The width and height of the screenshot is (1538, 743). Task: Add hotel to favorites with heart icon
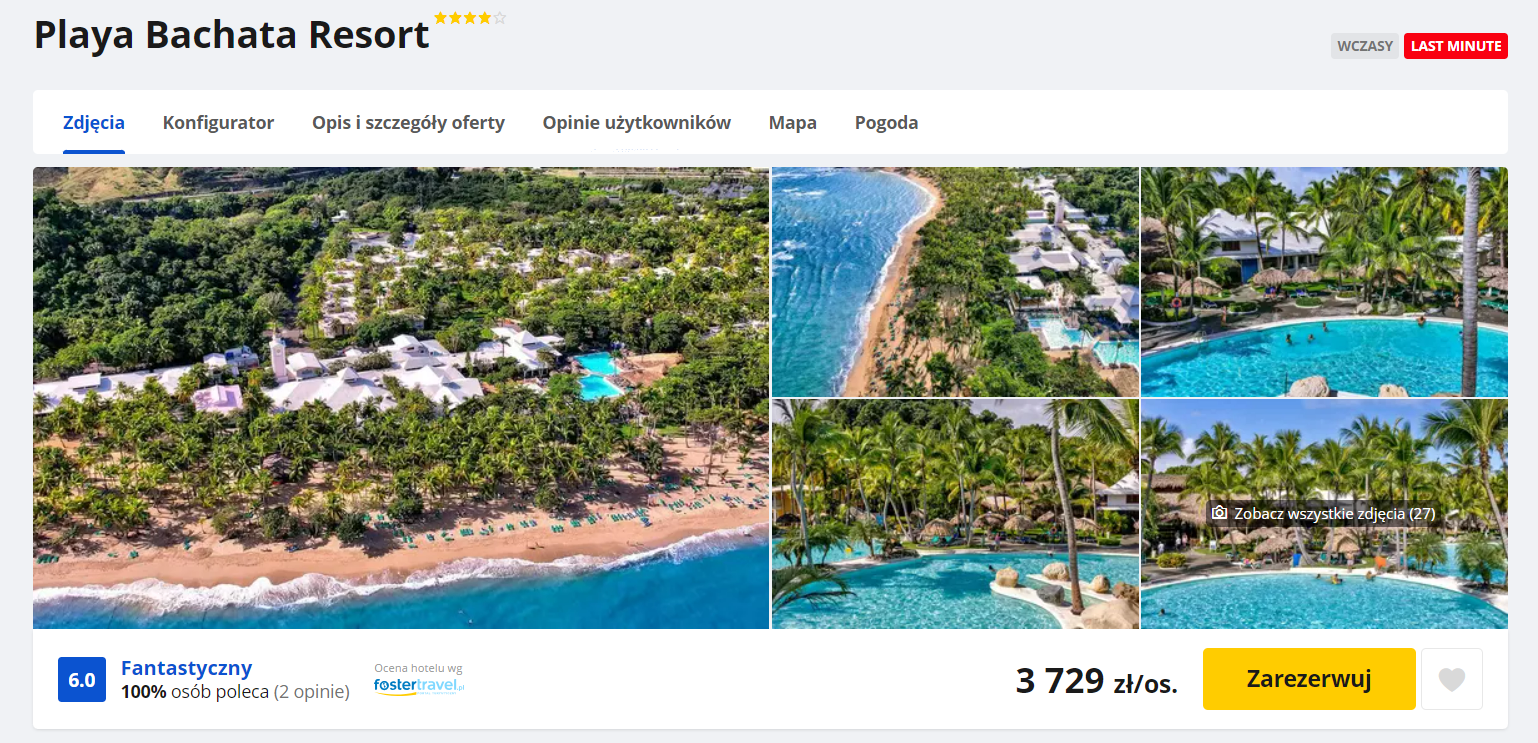click(1451, 679)
